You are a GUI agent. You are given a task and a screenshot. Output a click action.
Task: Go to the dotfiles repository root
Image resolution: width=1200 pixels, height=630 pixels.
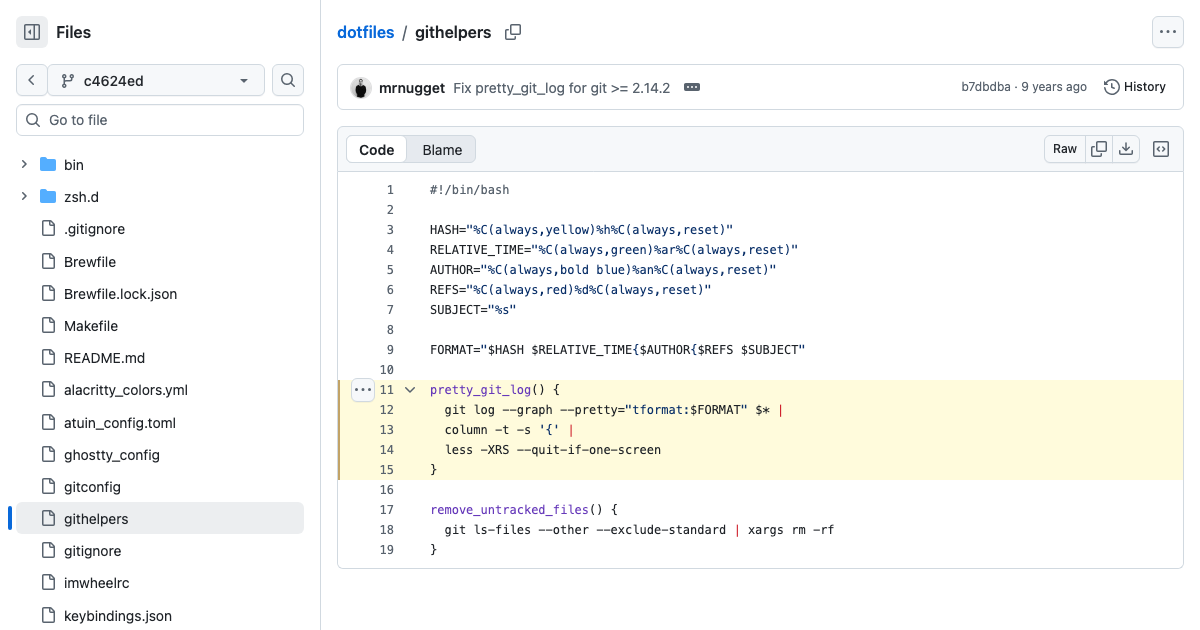tap(366, 32)
